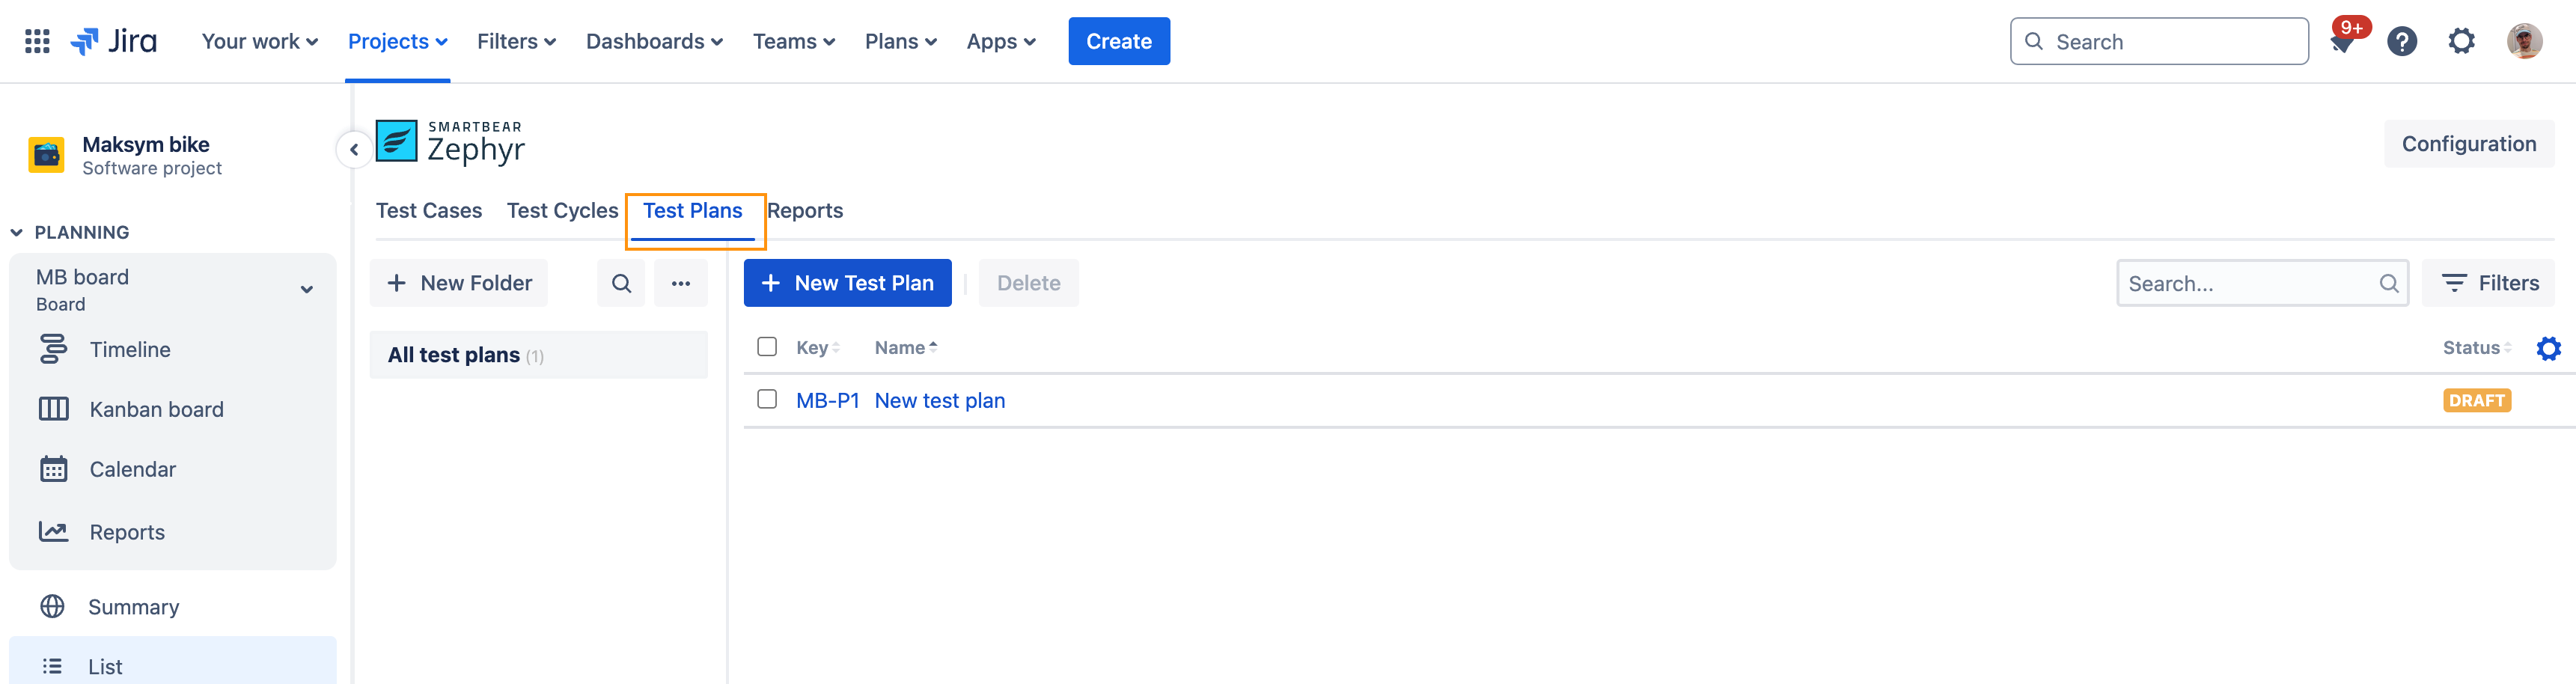Open the notifications bell

pyautogui.click(x=2341, y=41)
